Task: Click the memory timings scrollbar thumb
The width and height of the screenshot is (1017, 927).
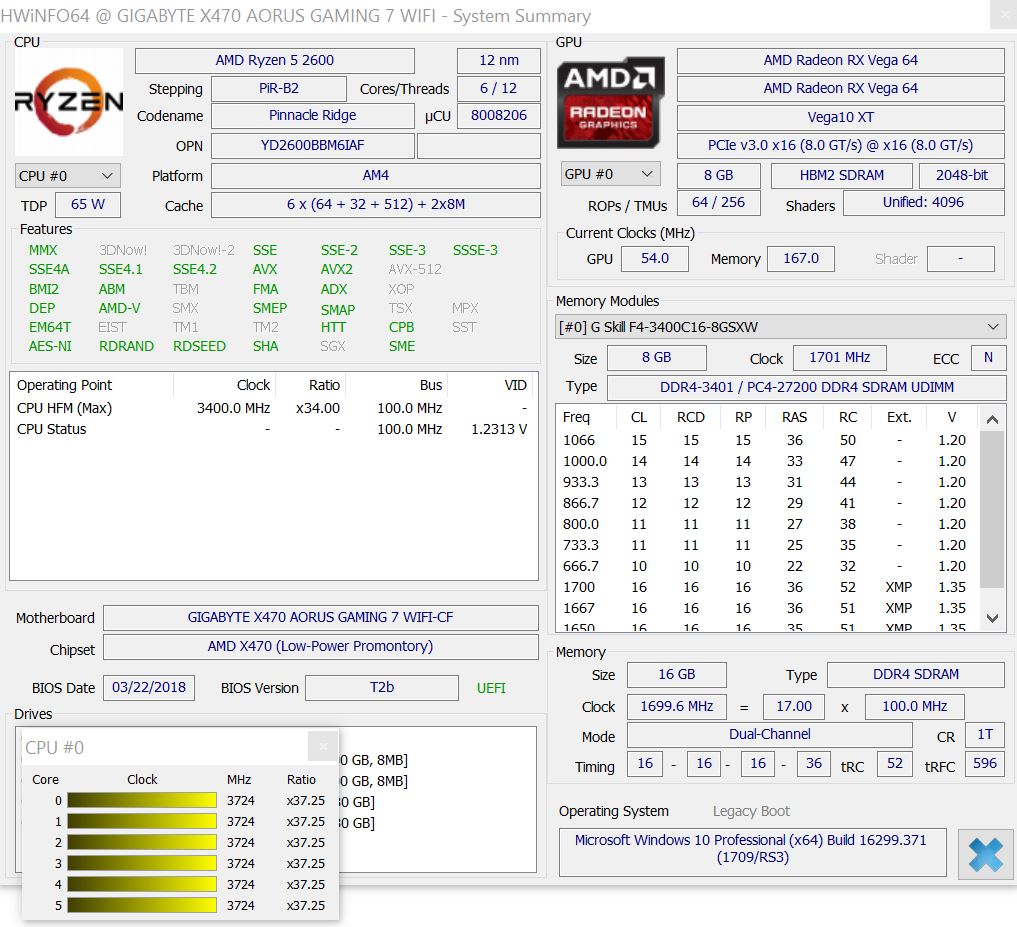Action: click(992, 509)
